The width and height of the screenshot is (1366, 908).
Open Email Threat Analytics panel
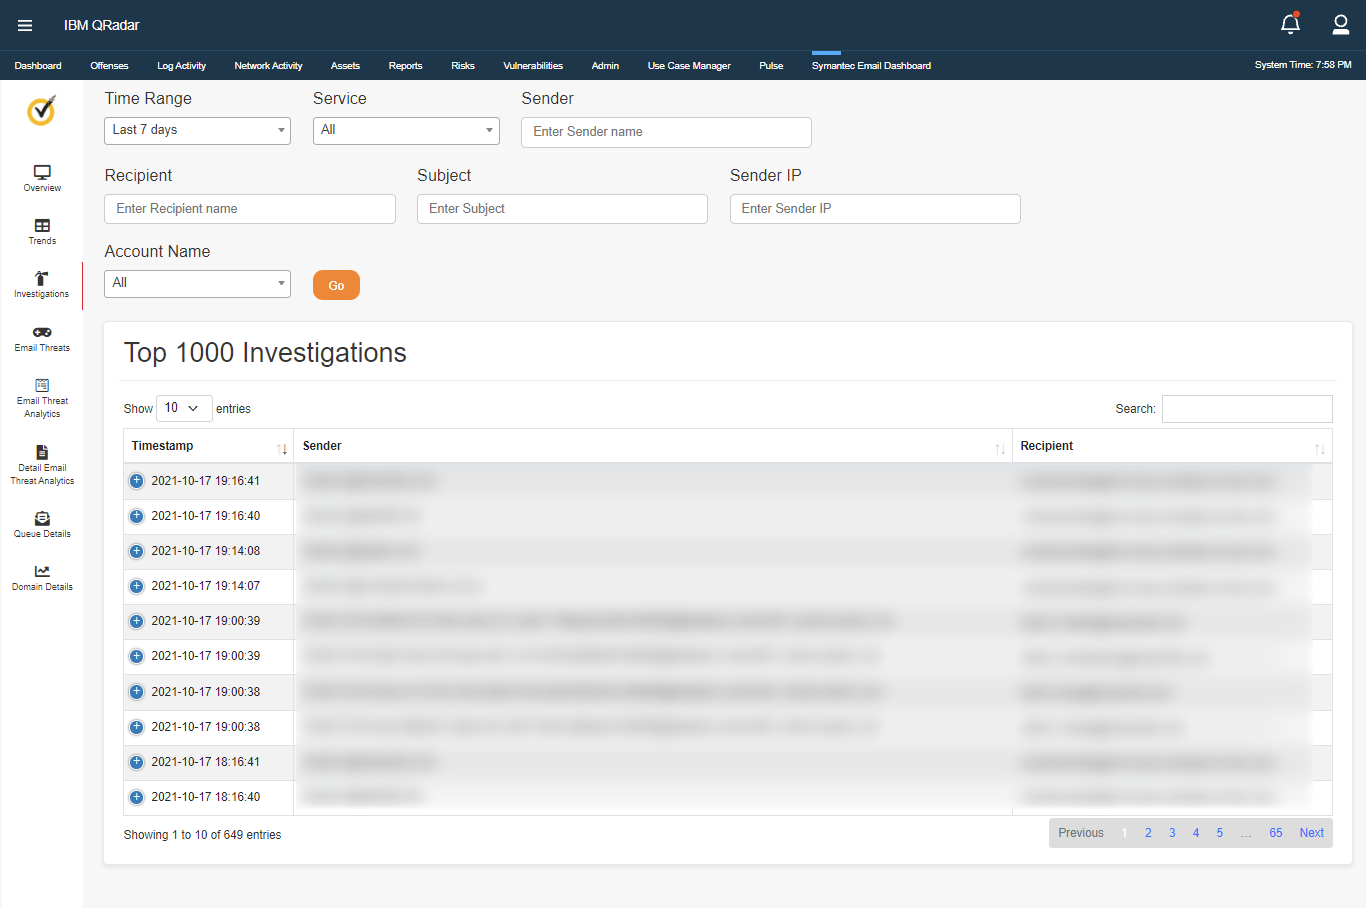point(41,395)
